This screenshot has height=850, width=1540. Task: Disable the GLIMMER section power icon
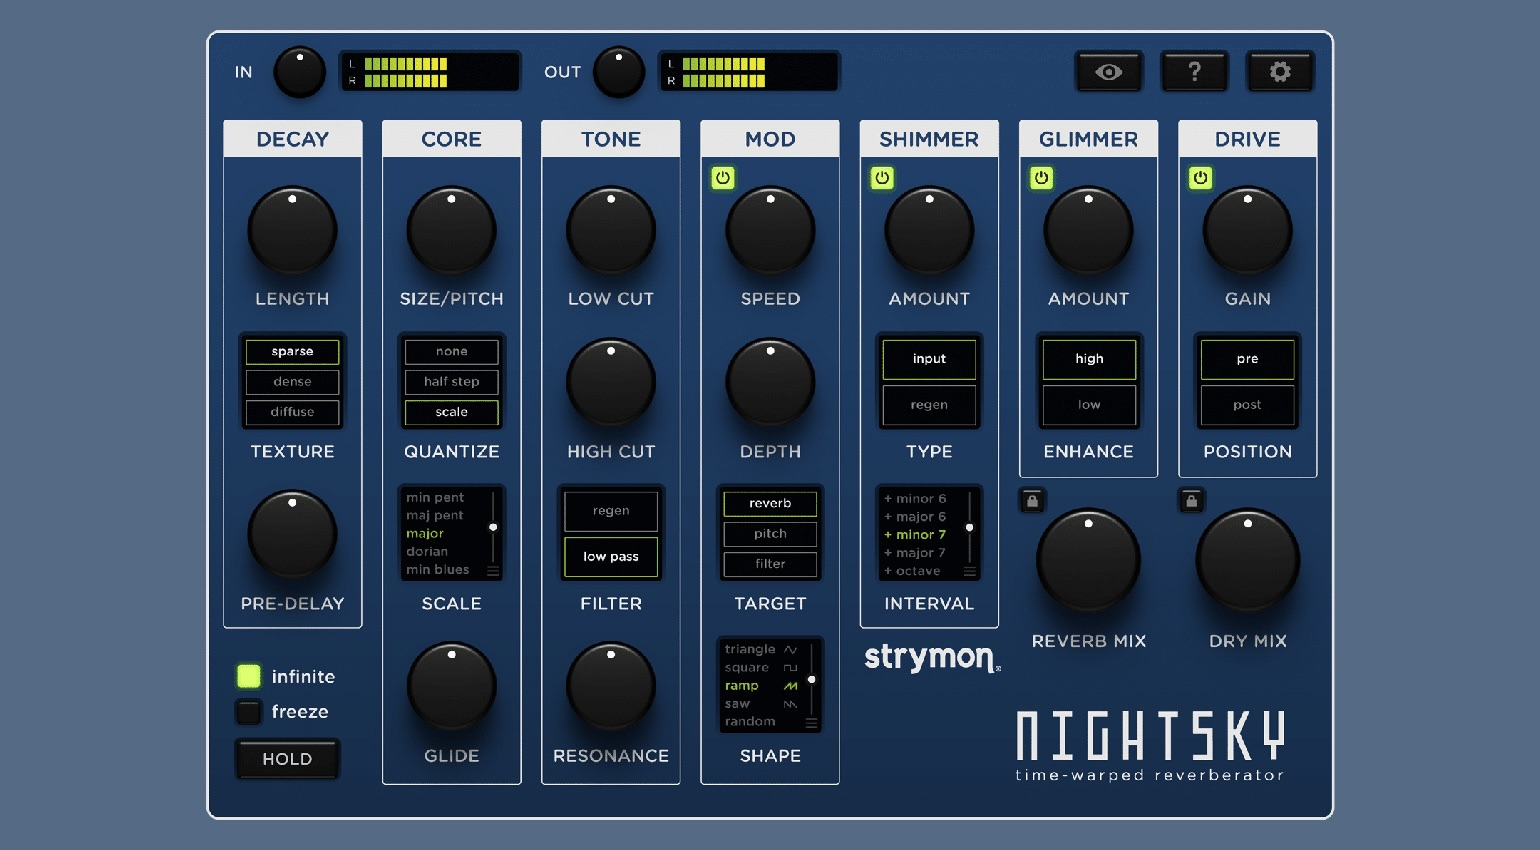tap(1041, 178)
